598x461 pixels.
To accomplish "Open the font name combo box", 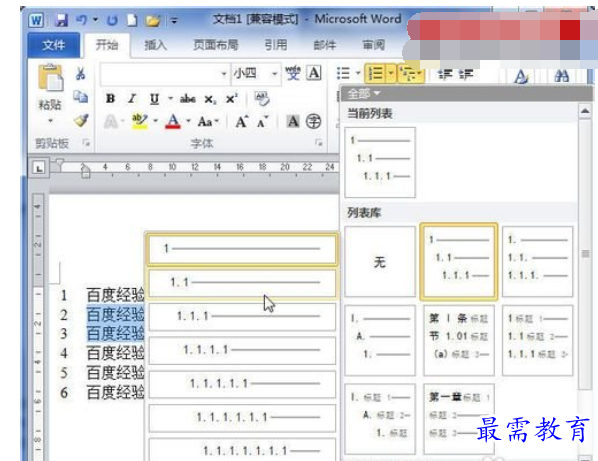I will (165, 74).
